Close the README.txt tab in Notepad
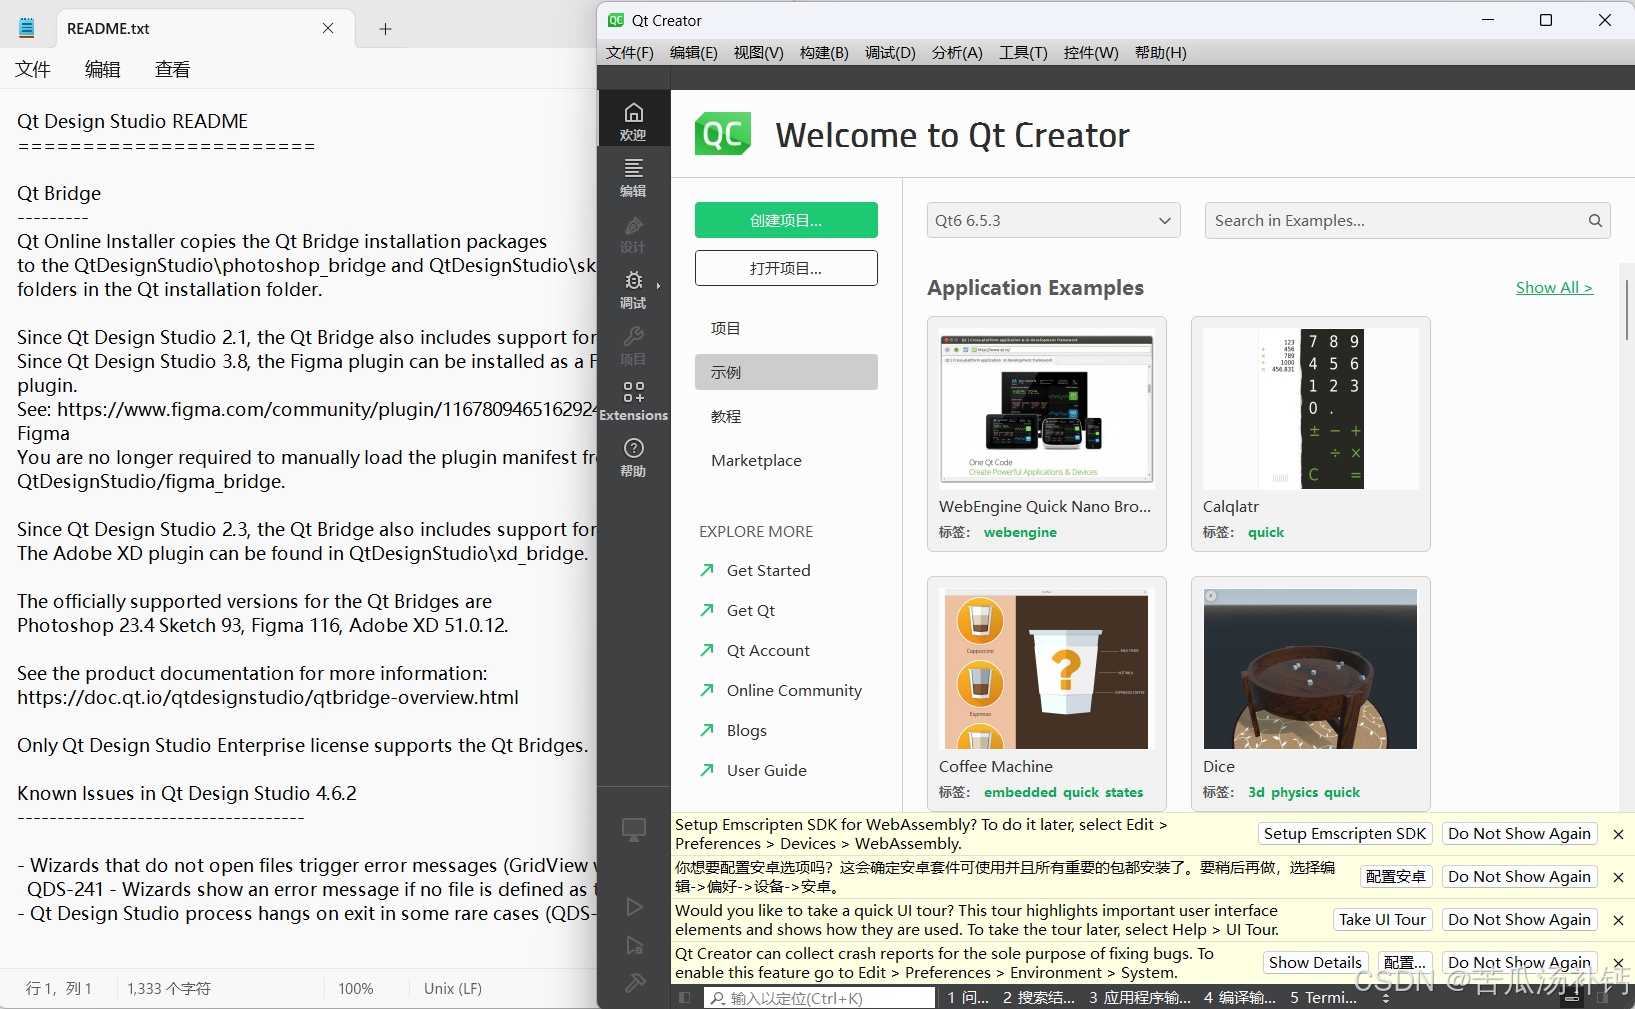The image size is (1635, 1009). tap(328, 28)
